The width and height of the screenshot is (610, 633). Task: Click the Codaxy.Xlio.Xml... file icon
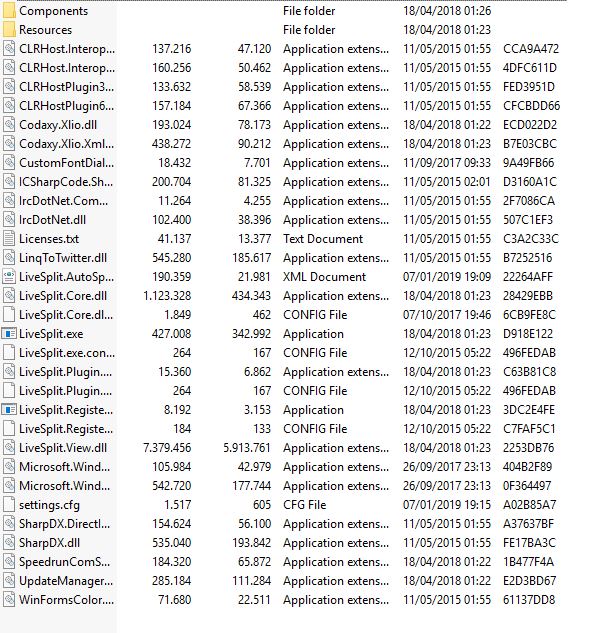[x=9, y=144]
